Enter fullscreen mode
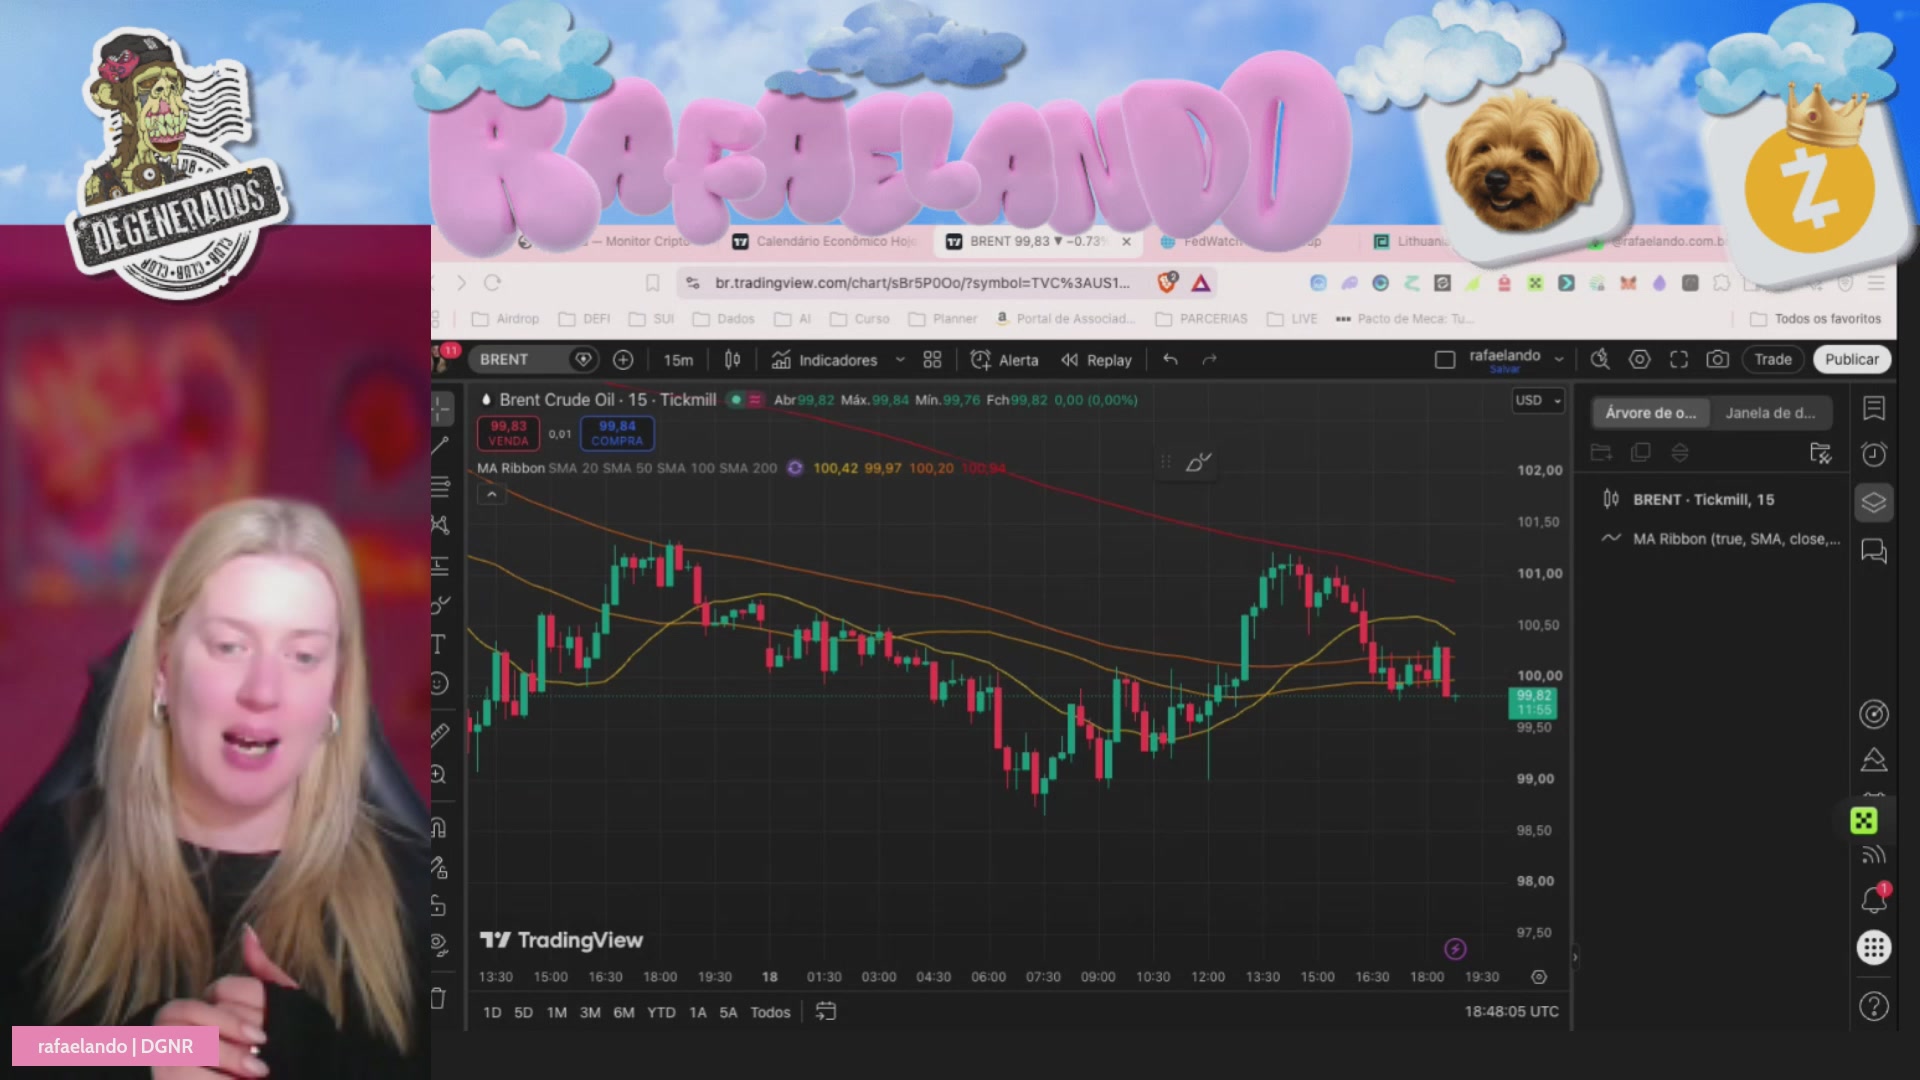Image resolution: width=1920 pixels, height=1080 pixels. (1679, 360)
